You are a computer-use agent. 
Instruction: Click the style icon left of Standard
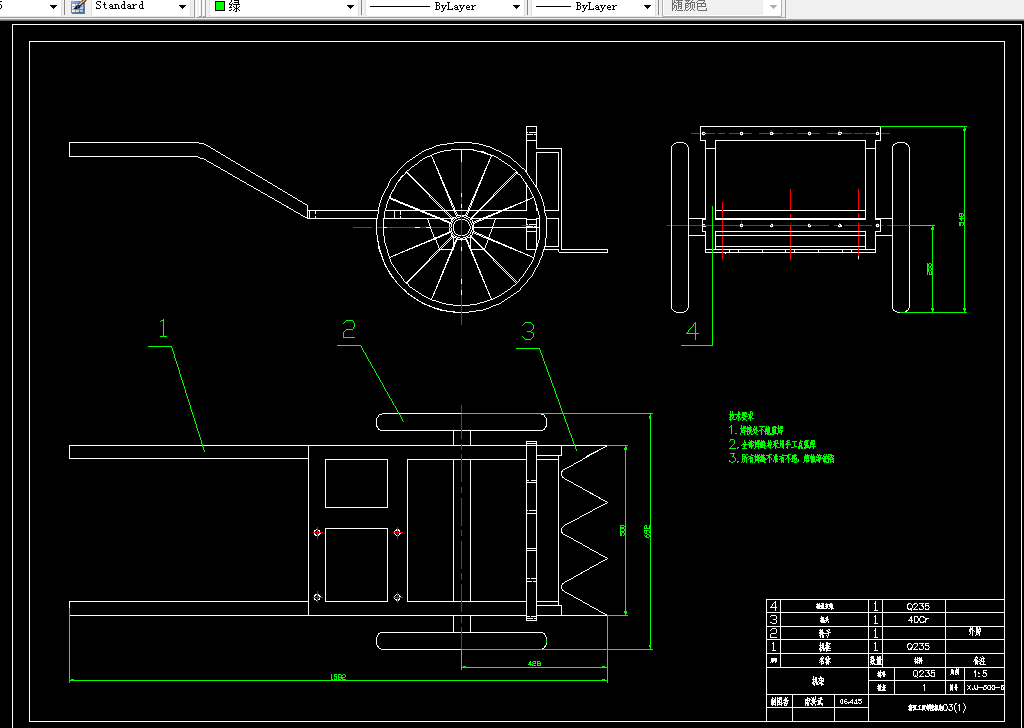click(x=78, y=7)
